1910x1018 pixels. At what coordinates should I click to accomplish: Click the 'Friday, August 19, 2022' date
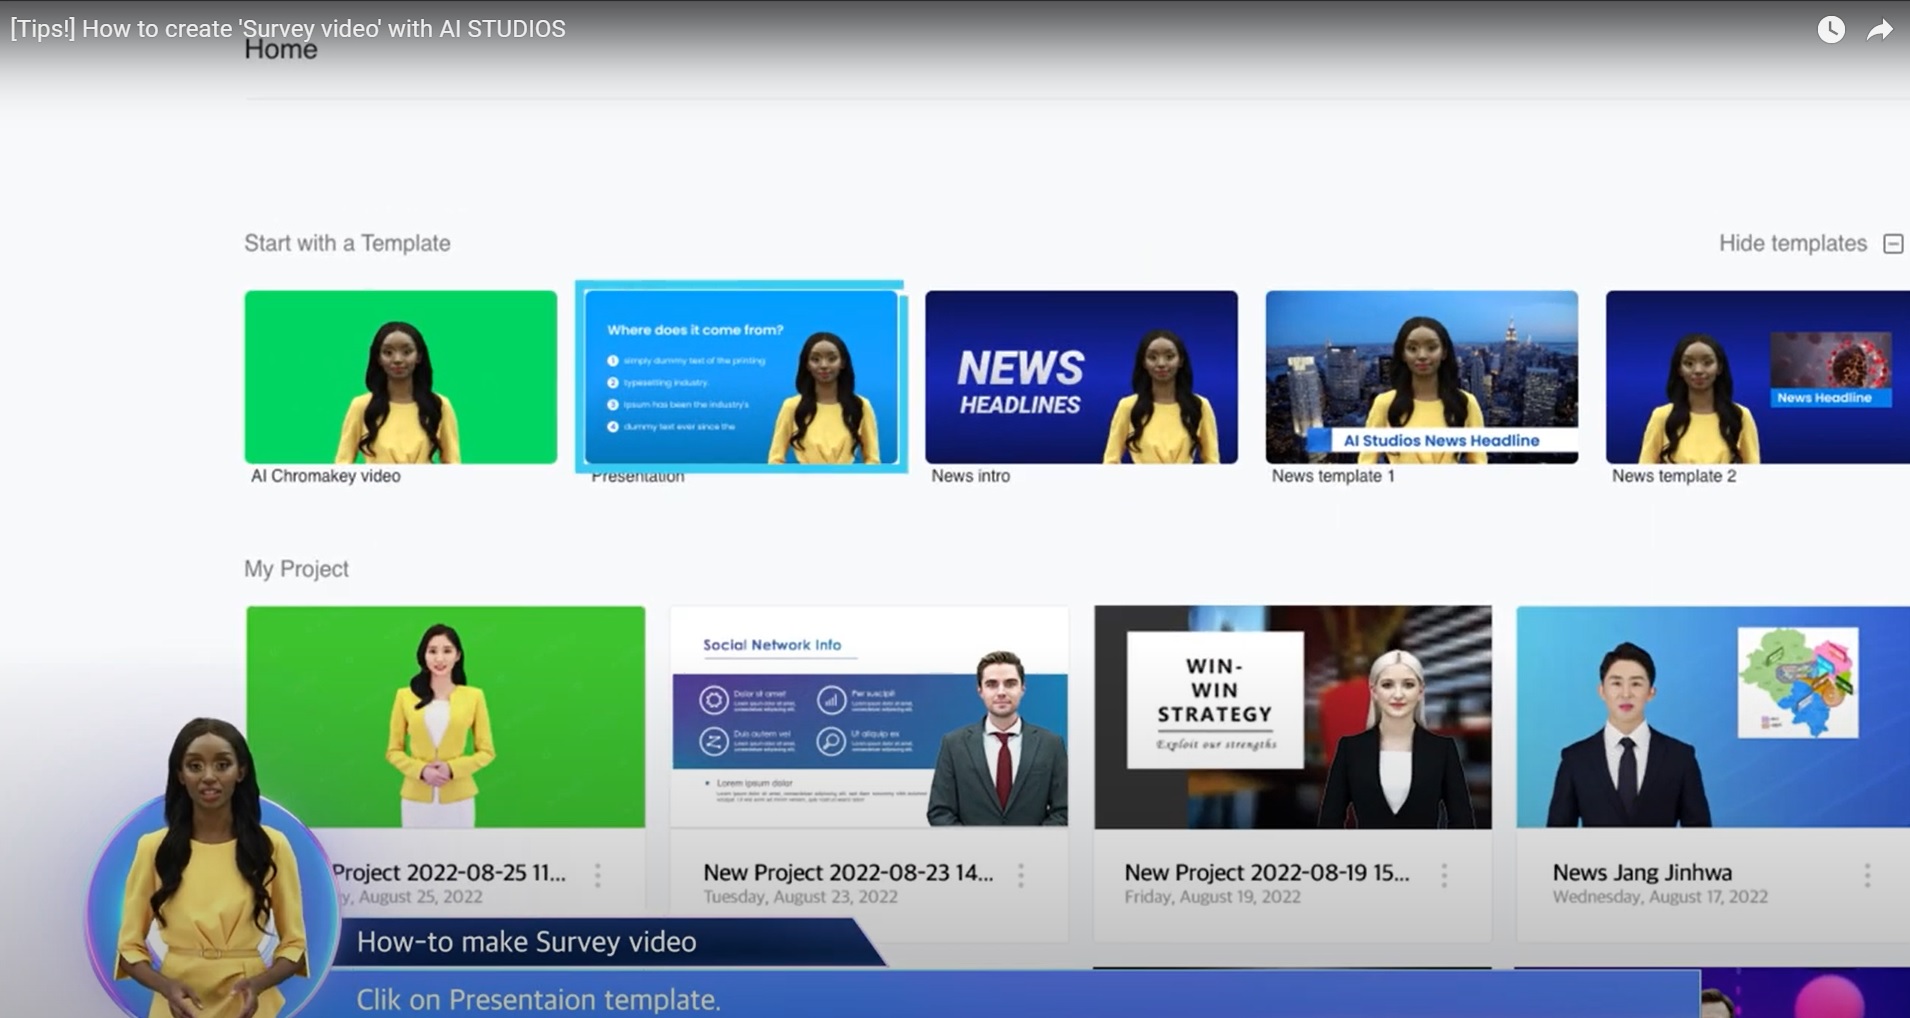click(1212, 897)
